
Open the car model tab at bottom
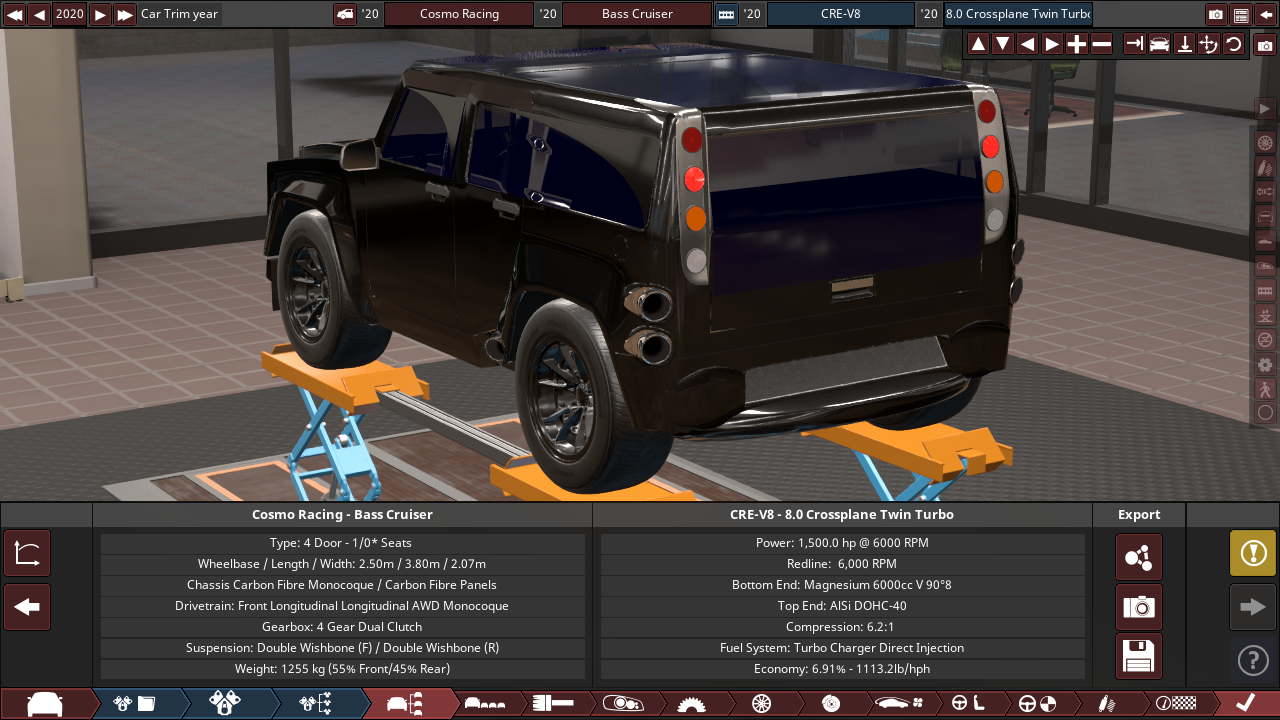pos(46,704)
